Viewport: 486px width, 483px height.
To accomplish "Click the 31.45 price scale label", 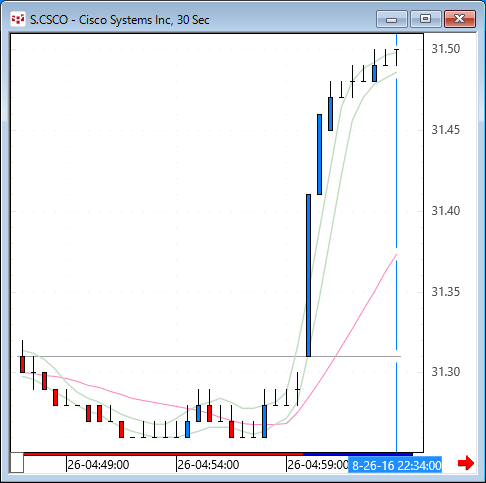I will pos(446,130).
